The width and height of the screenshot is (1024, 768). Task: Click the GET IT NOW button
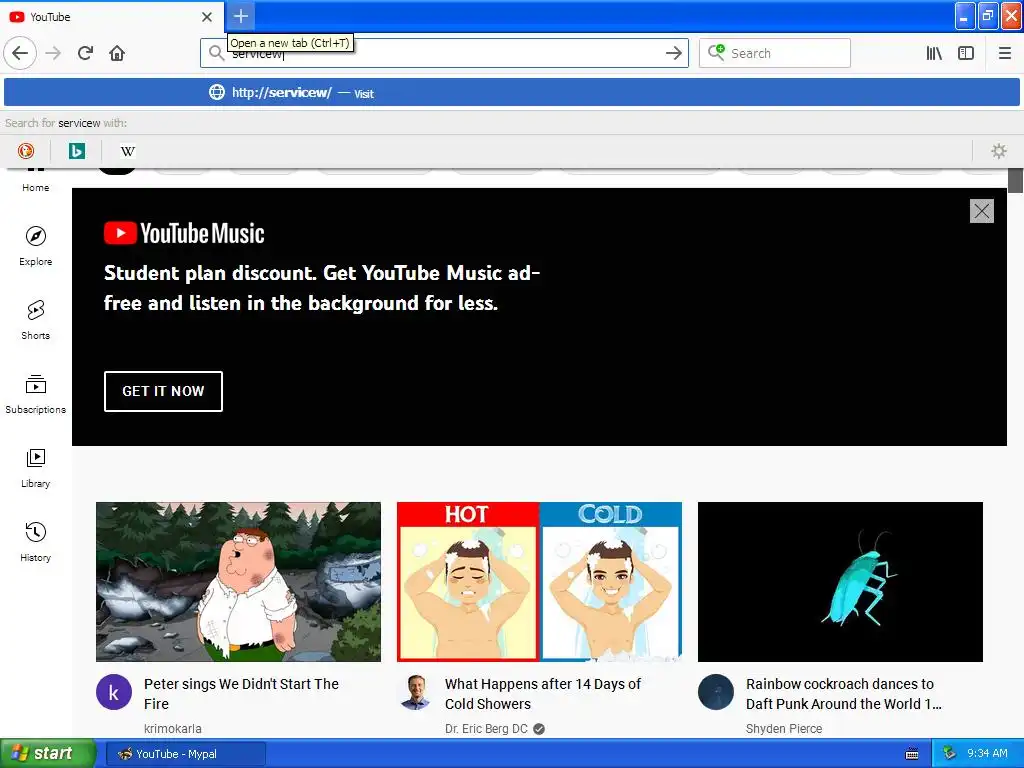[x=163, y=391]
